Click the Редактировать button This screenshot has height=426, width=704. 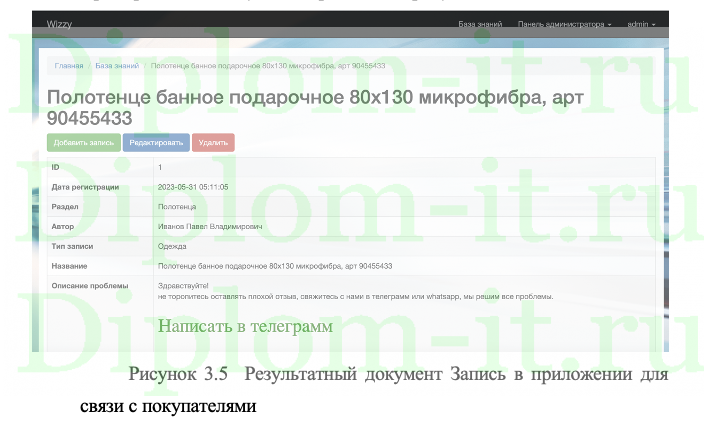(156, 143)
